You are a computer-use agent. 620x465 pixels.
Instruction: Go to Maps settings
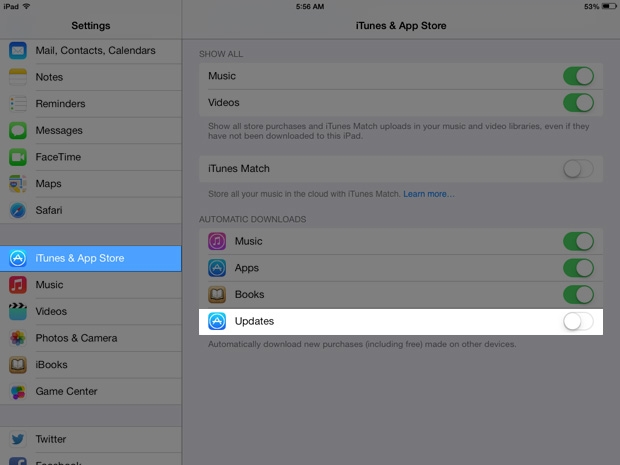tap(91, 183)
